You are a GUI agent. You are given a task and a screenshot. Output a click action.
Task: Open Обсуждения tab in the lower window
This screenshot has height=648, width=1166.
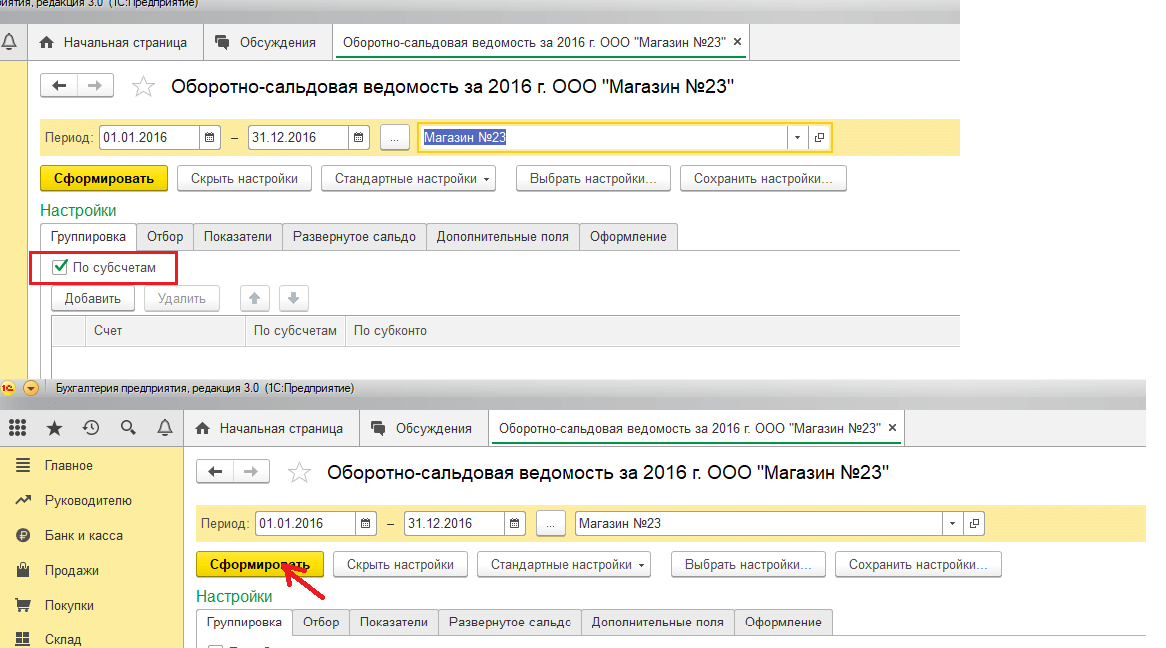[x=421, y=428]
